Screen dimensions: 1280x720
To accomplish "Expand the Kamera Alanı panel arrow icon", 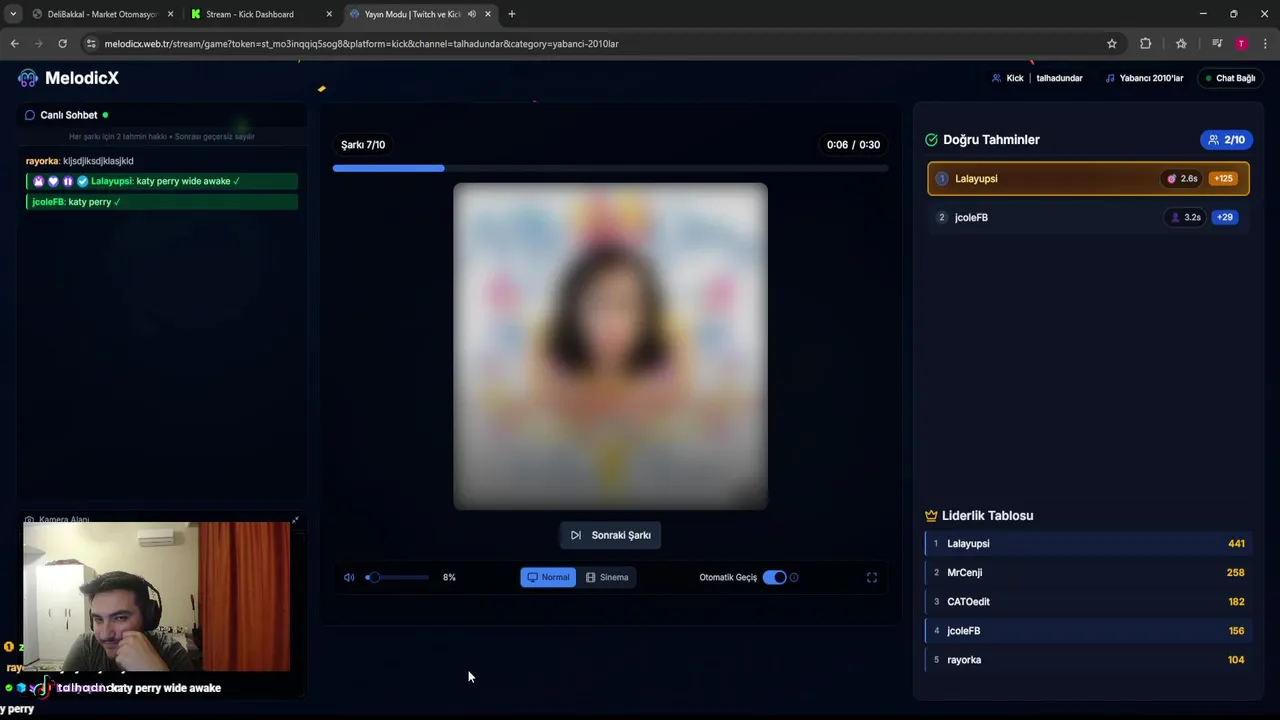I will [295, 519].
